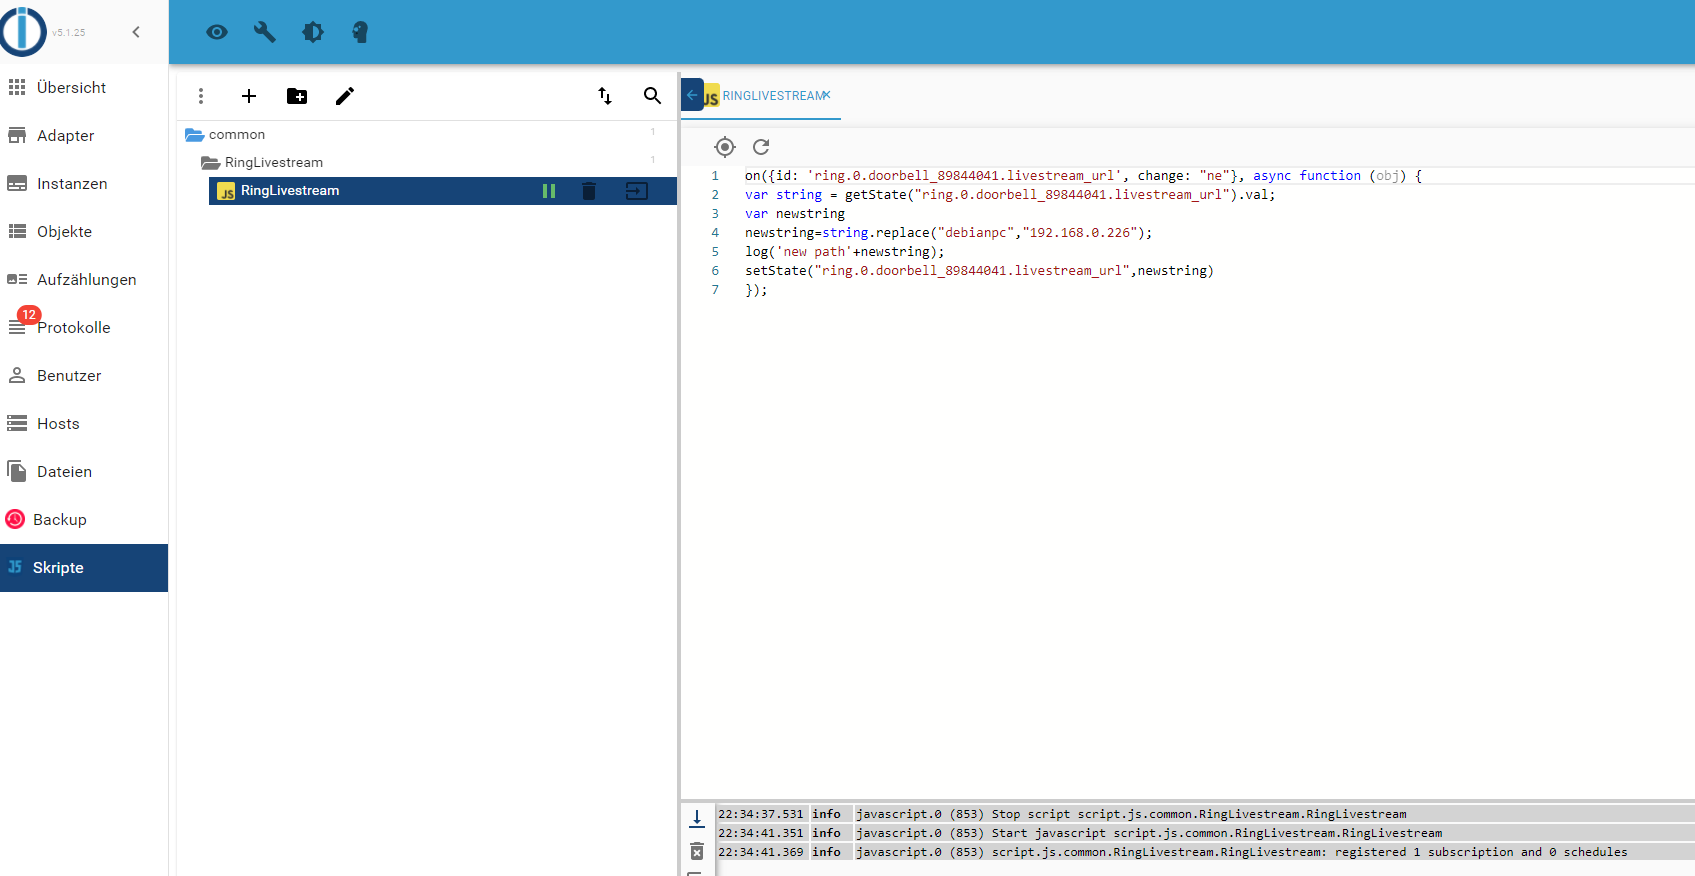The image size is (1695, 876).
Task: Close the RINGLIVESTREAM tab
Action: point(827,95)
